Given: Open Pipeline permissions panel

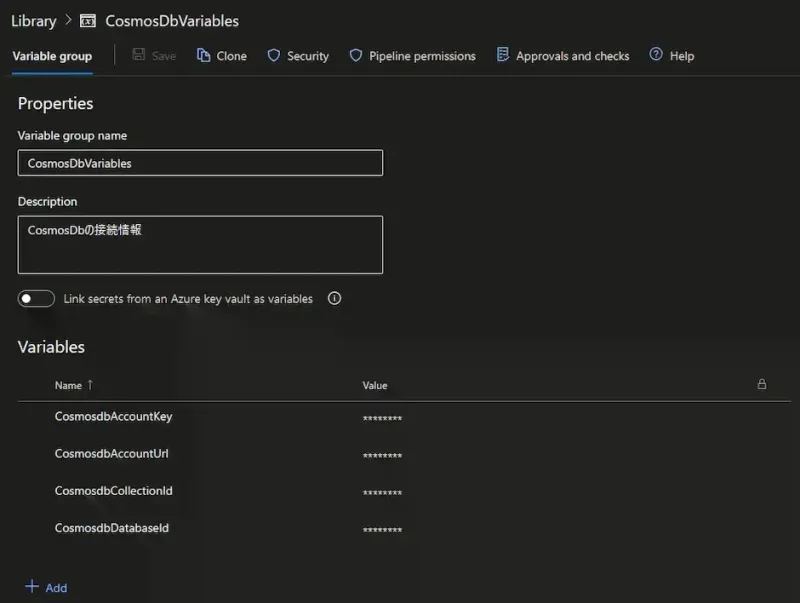Looking at the screenshot, I should 414,56.
